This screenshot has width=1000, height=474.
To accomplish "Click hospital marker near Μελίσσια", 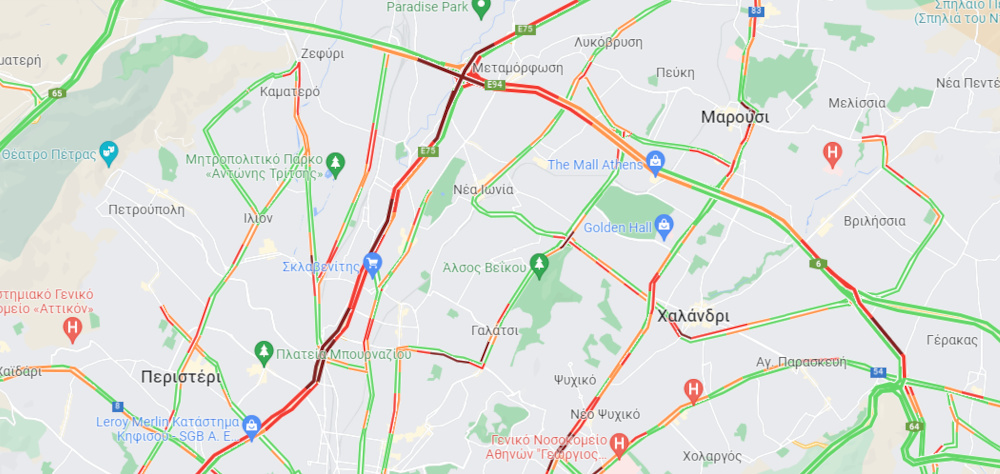I will pos(832,154).
